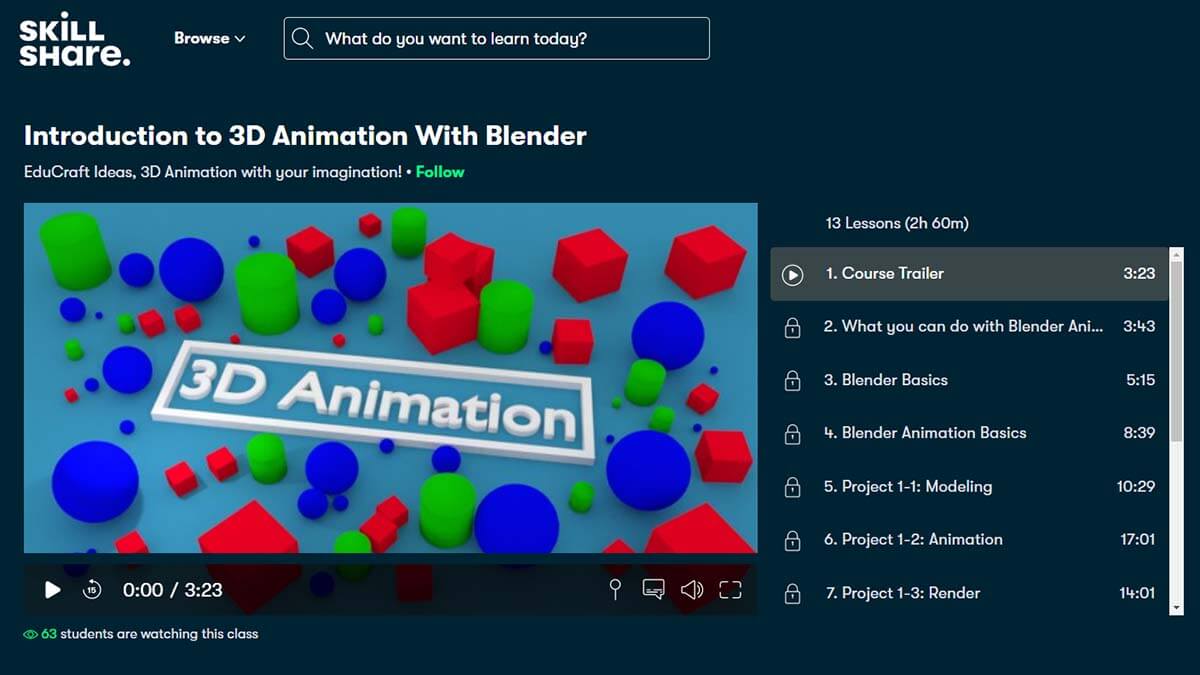Open lesson 3. Blender Basics
The height and width of the screenshot is (675, 1200).
point(969,380)
